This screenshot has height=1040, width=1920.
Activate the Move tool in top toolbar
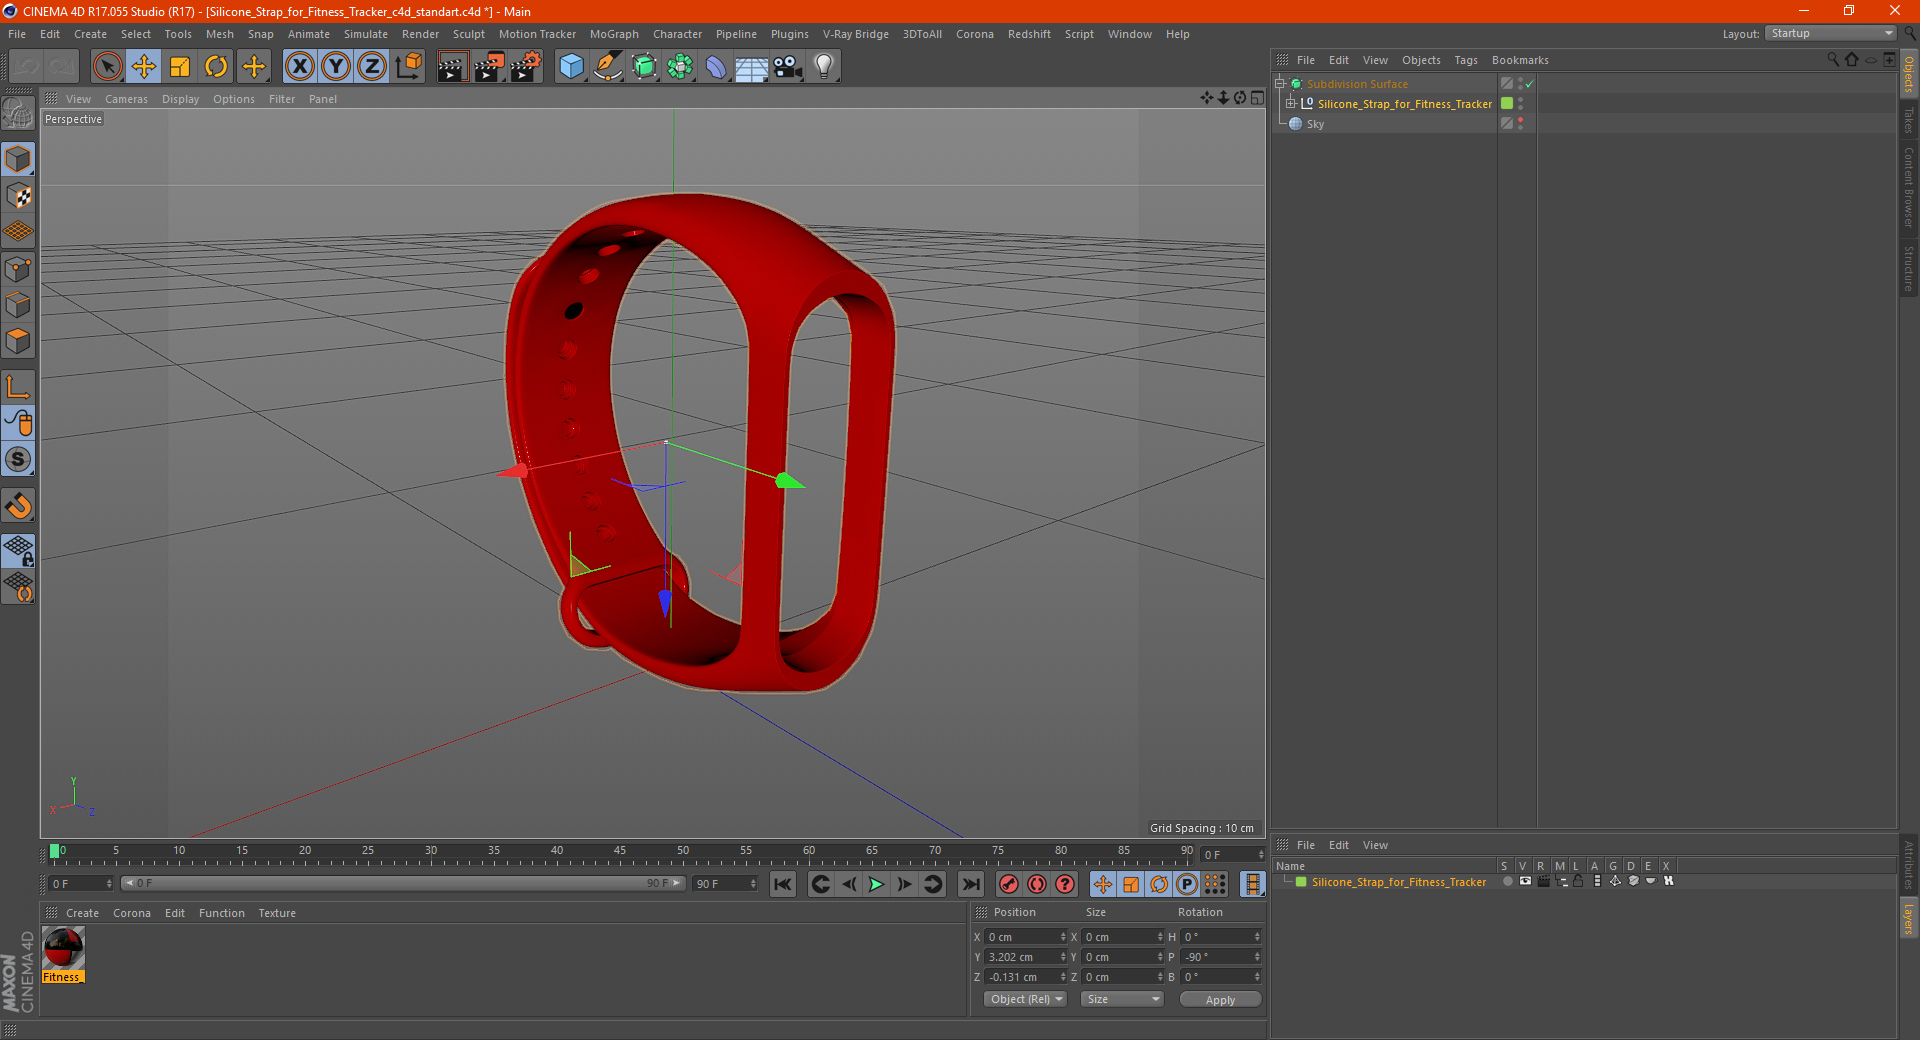point(144,67)
